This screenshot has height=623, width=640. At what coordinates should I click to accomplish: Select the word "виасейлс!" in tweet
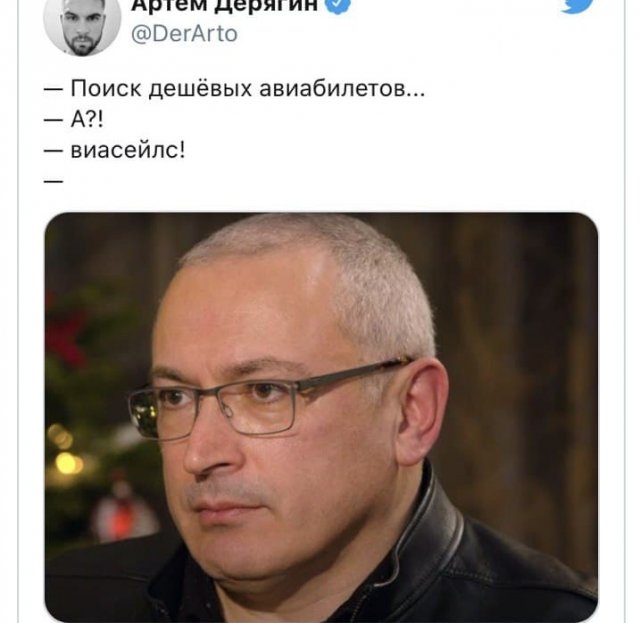pos(128,150)
